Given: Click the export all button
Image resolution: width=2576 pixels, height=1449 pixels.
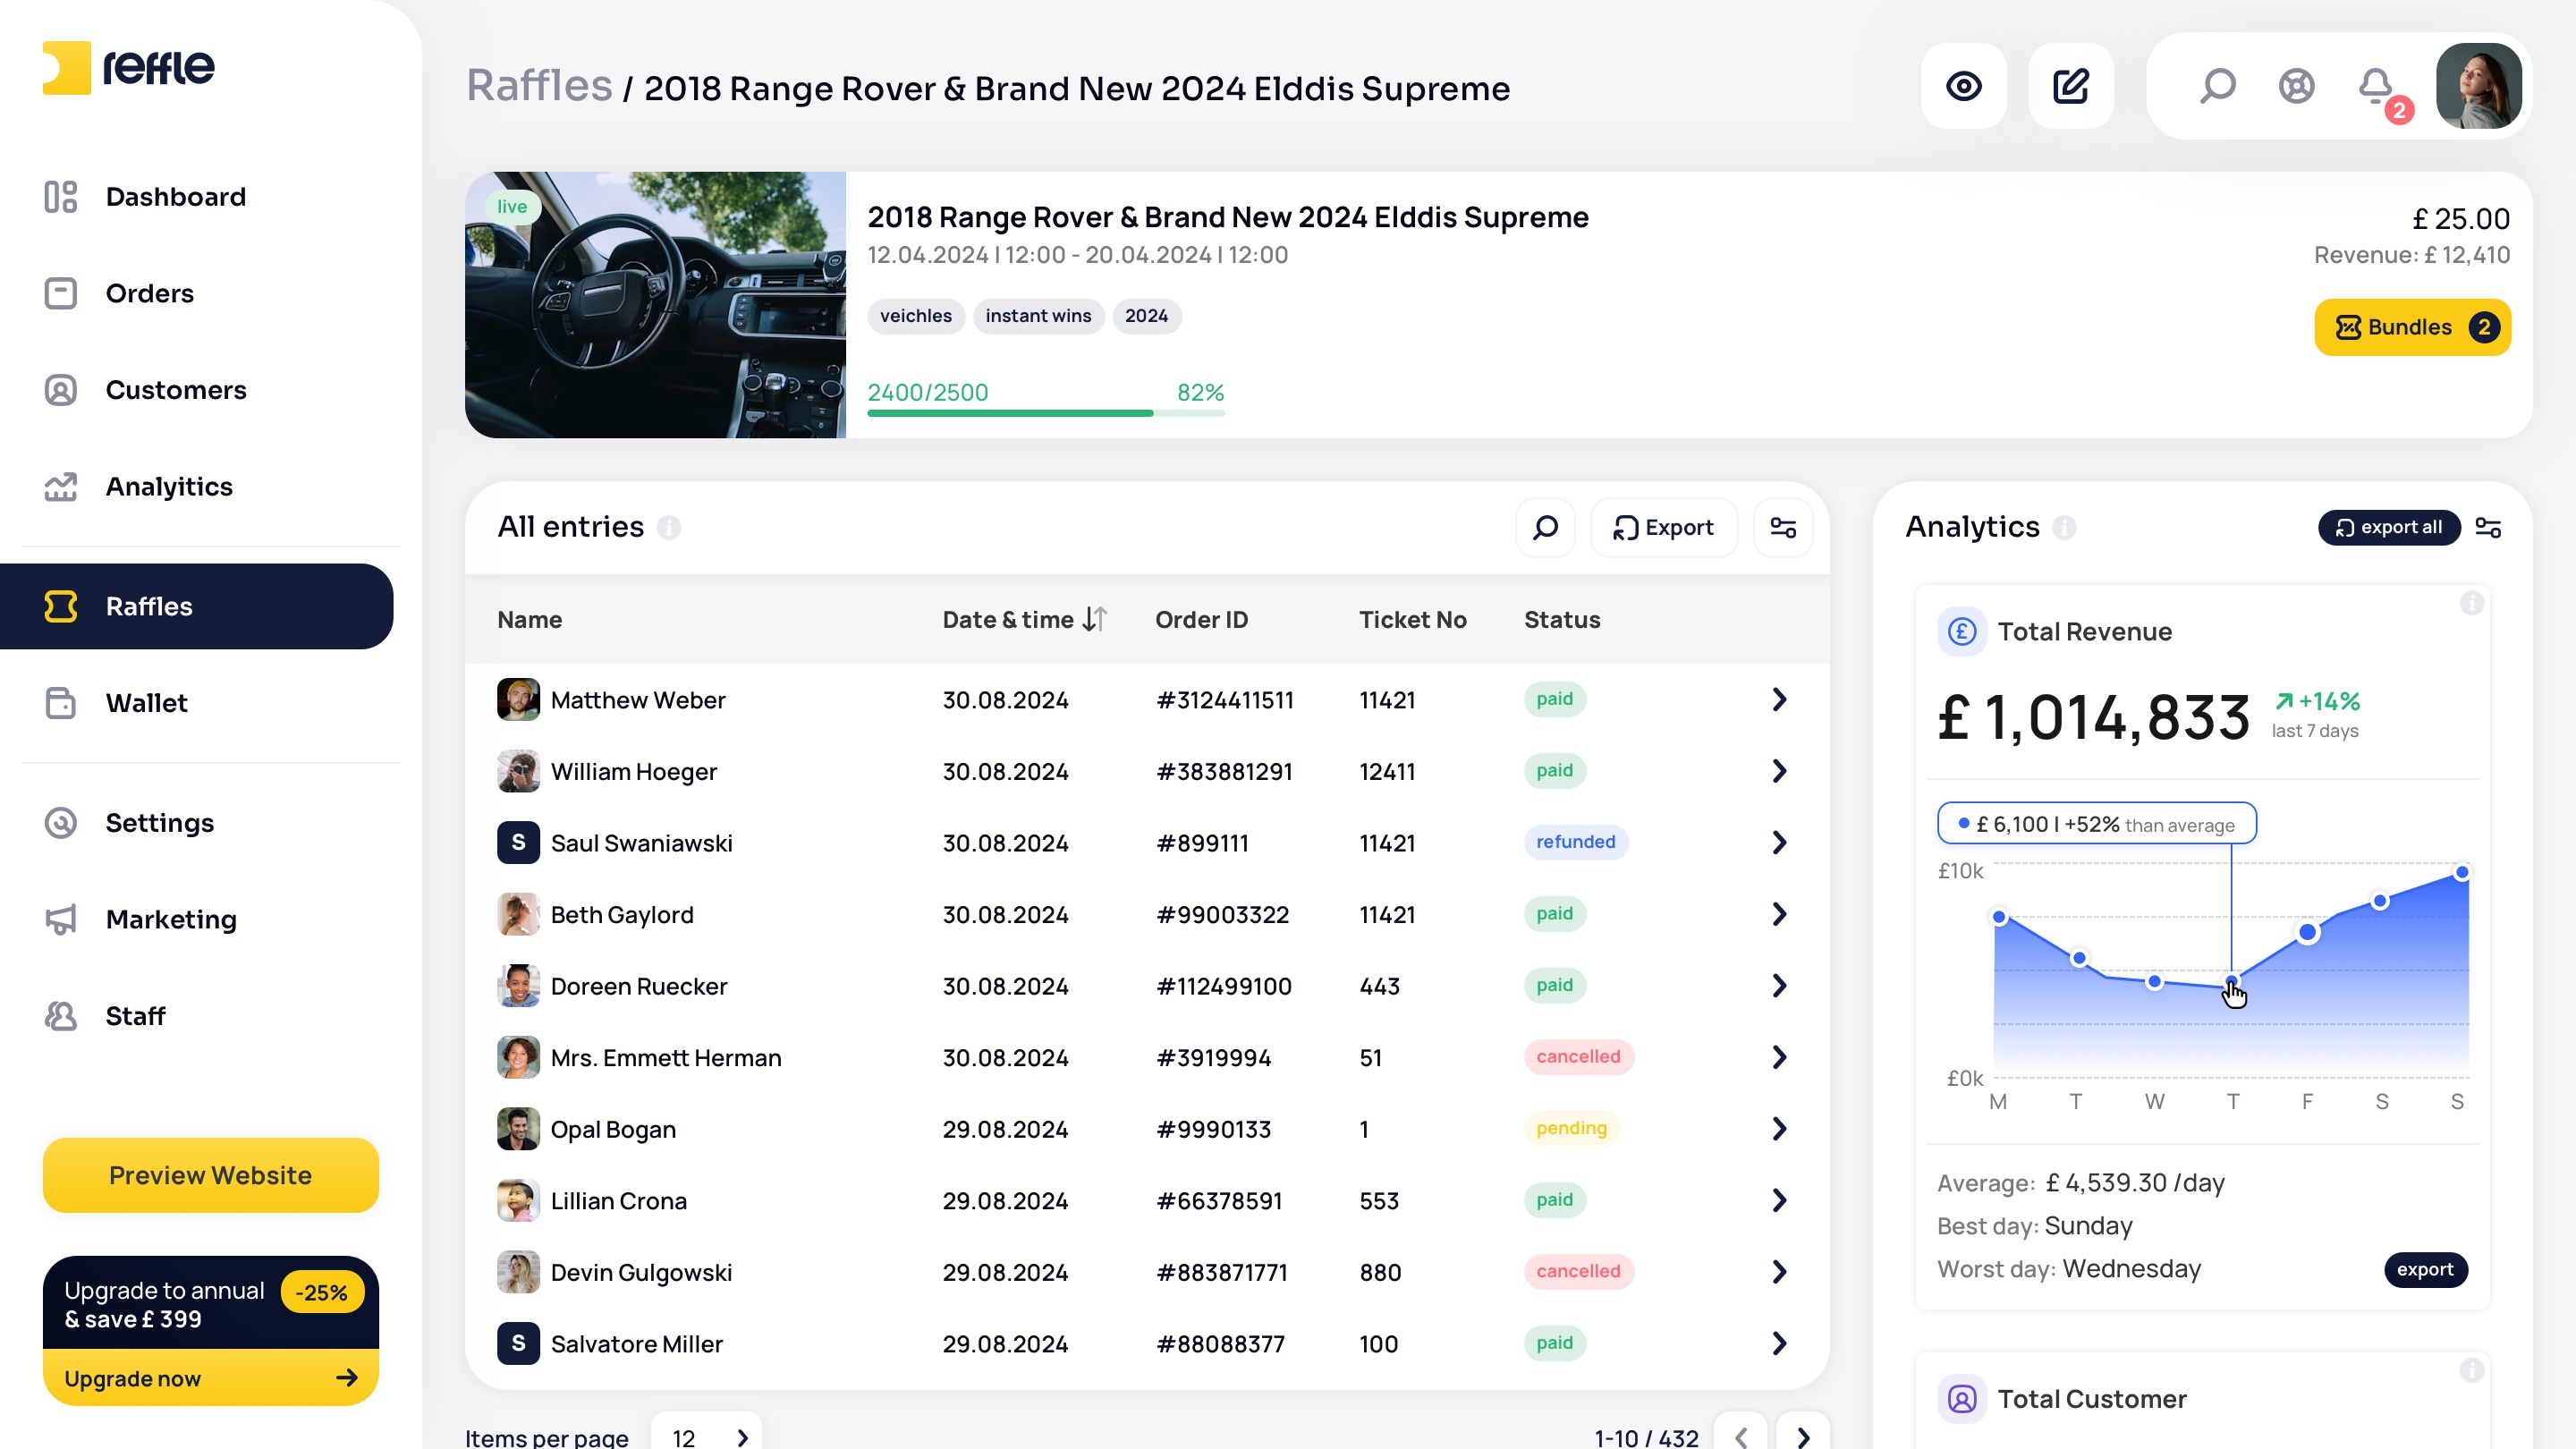Looking at the screenshot, I should click(2389, 527).
